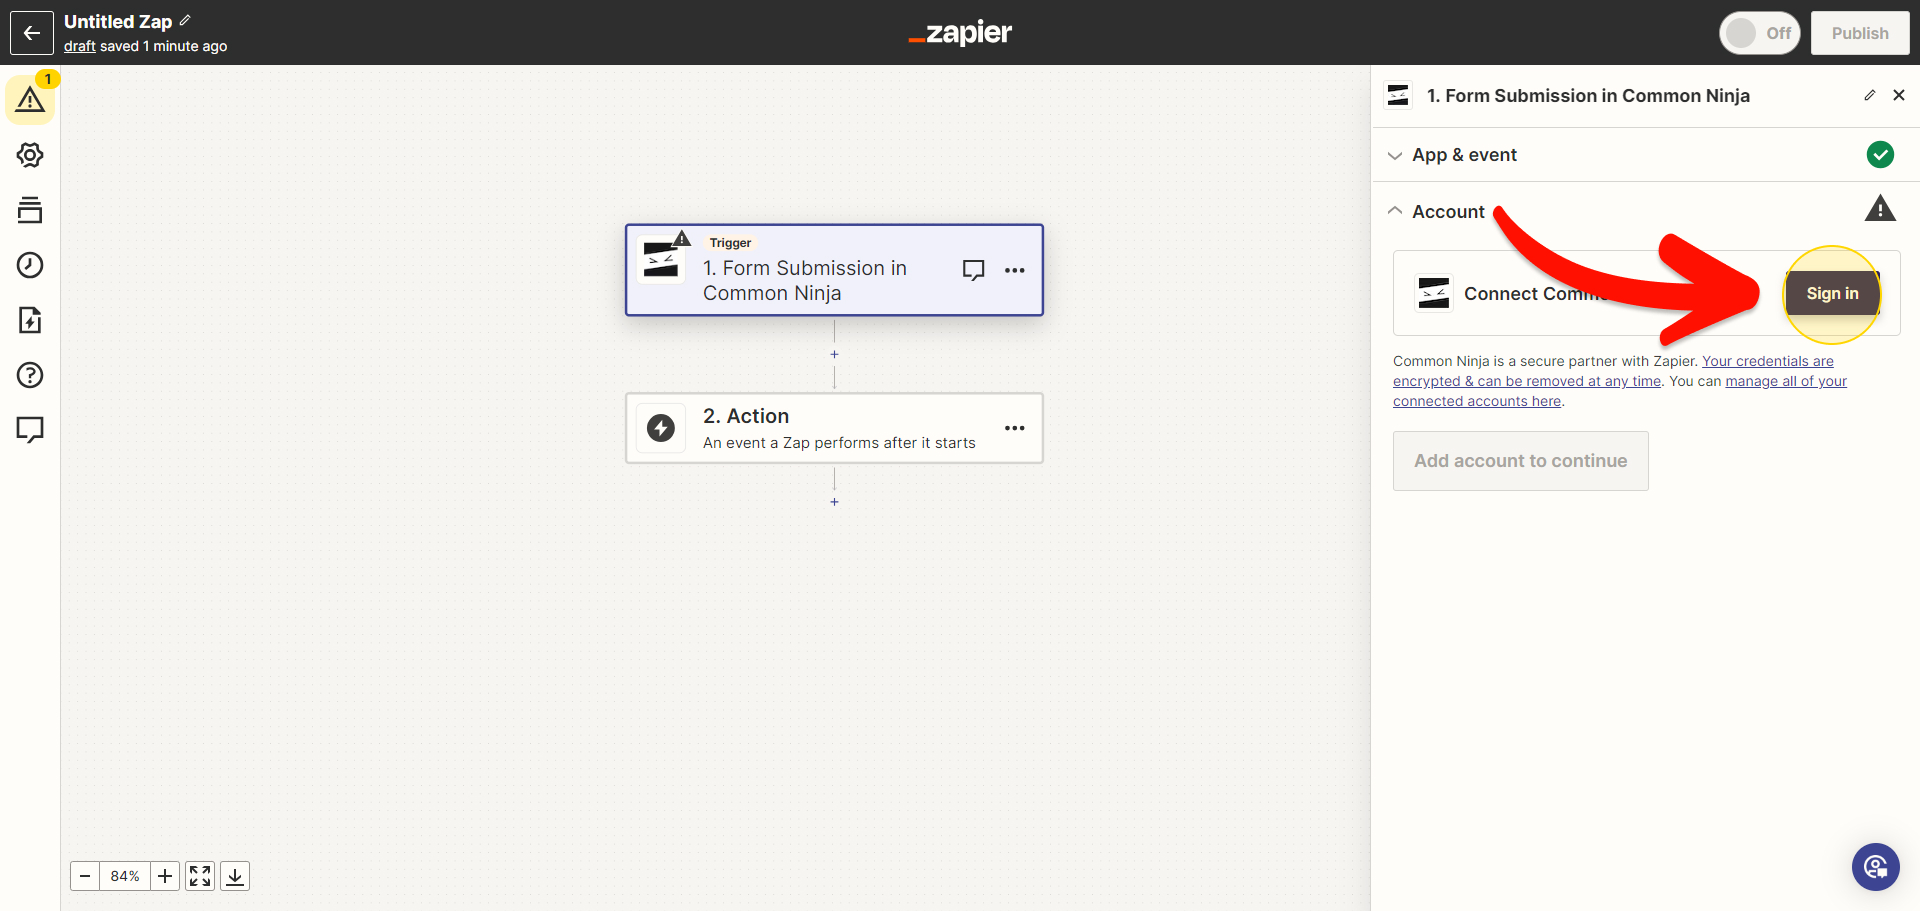1920x911 pixels.
Task: Zoom out the canvas with minus button
Action: click(85, 876)
